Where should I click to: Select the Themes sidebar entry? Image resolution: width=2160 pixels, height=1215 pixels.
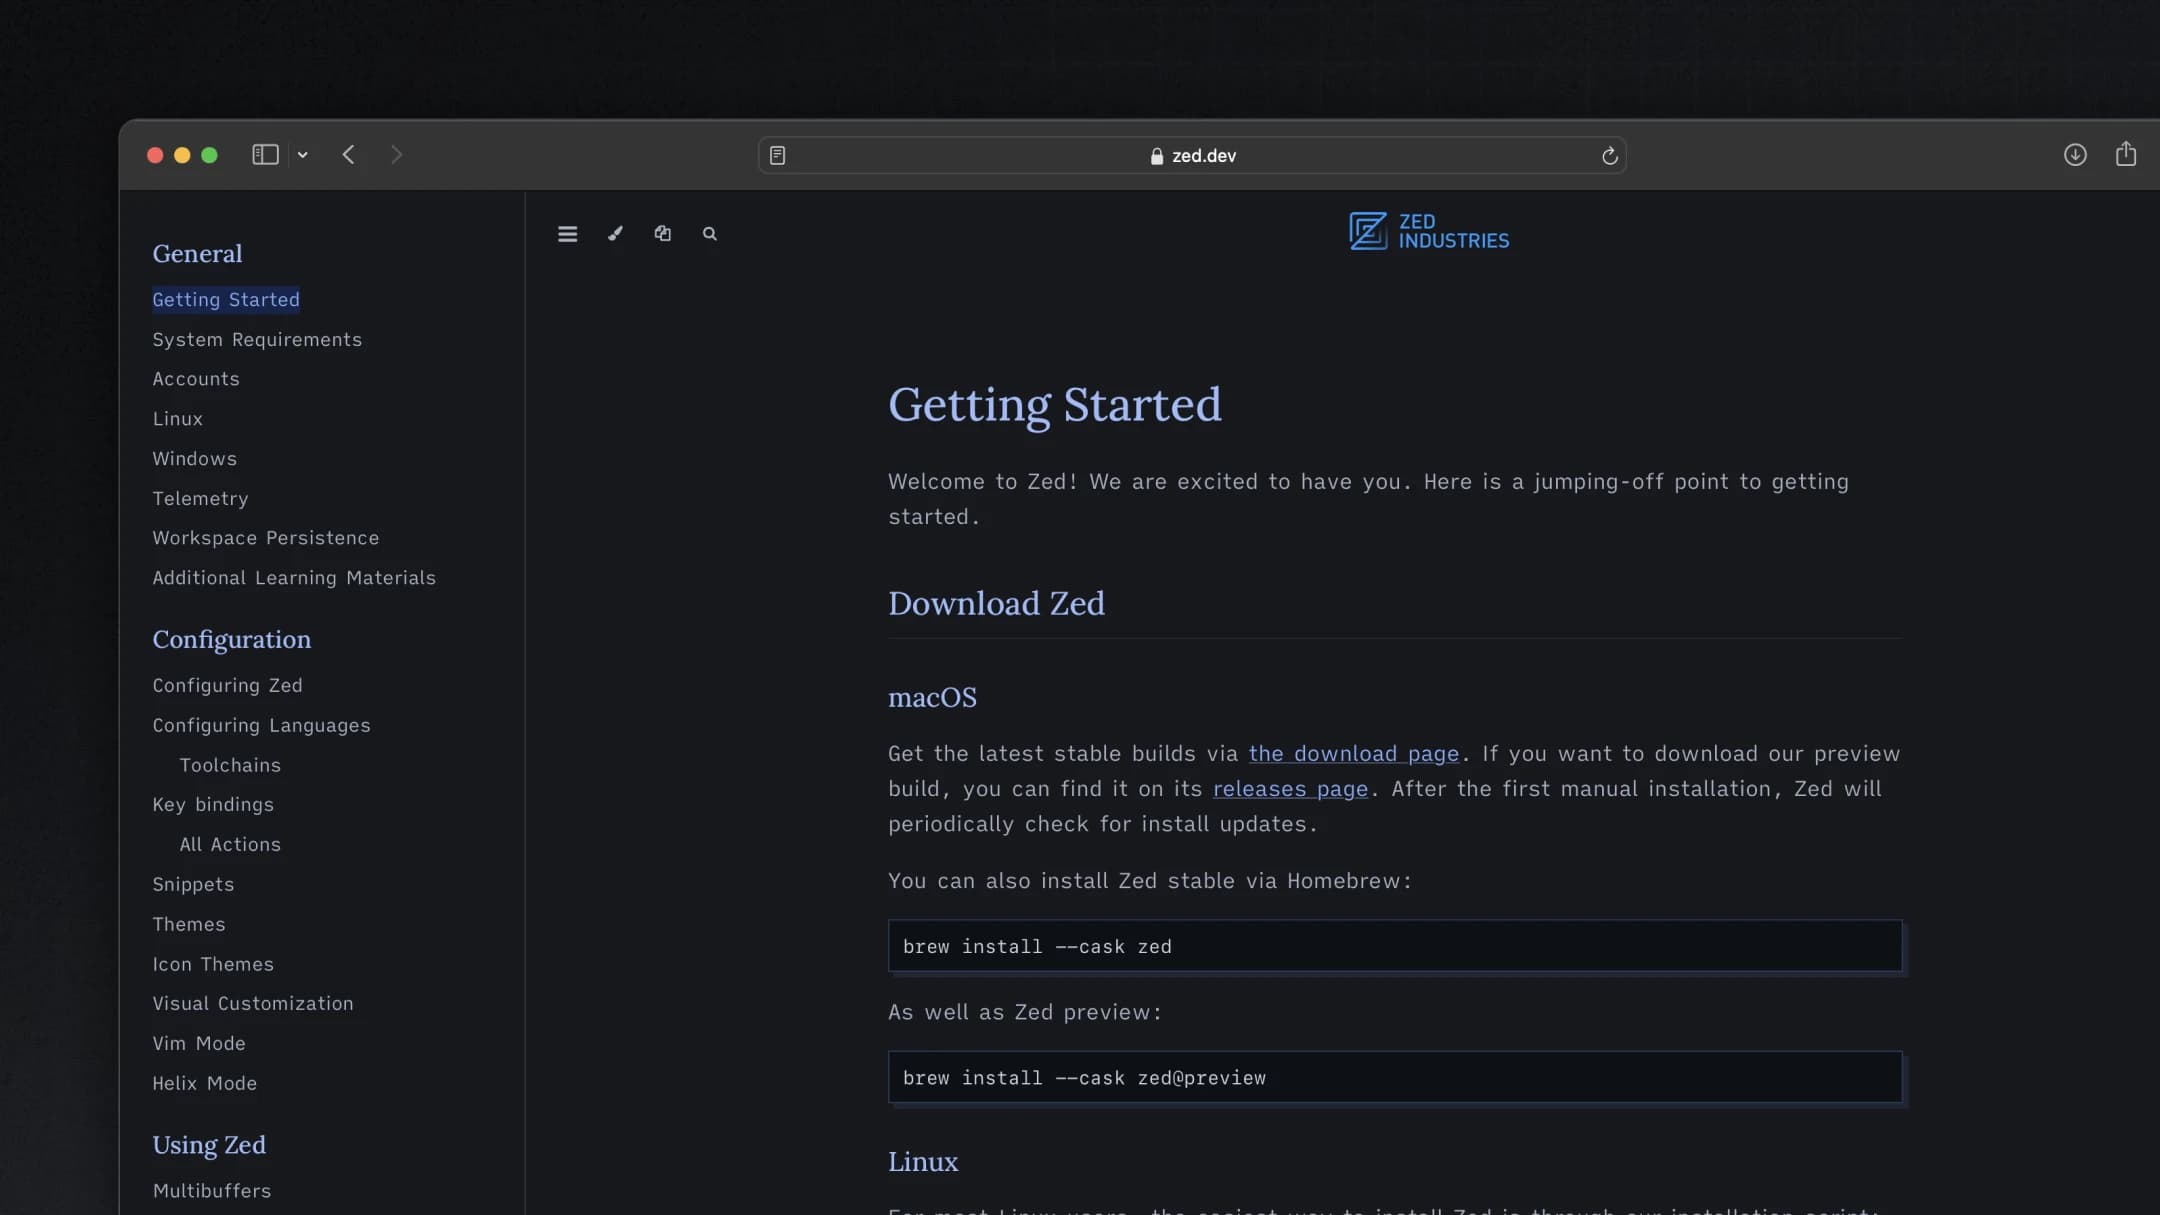(188, 924)
